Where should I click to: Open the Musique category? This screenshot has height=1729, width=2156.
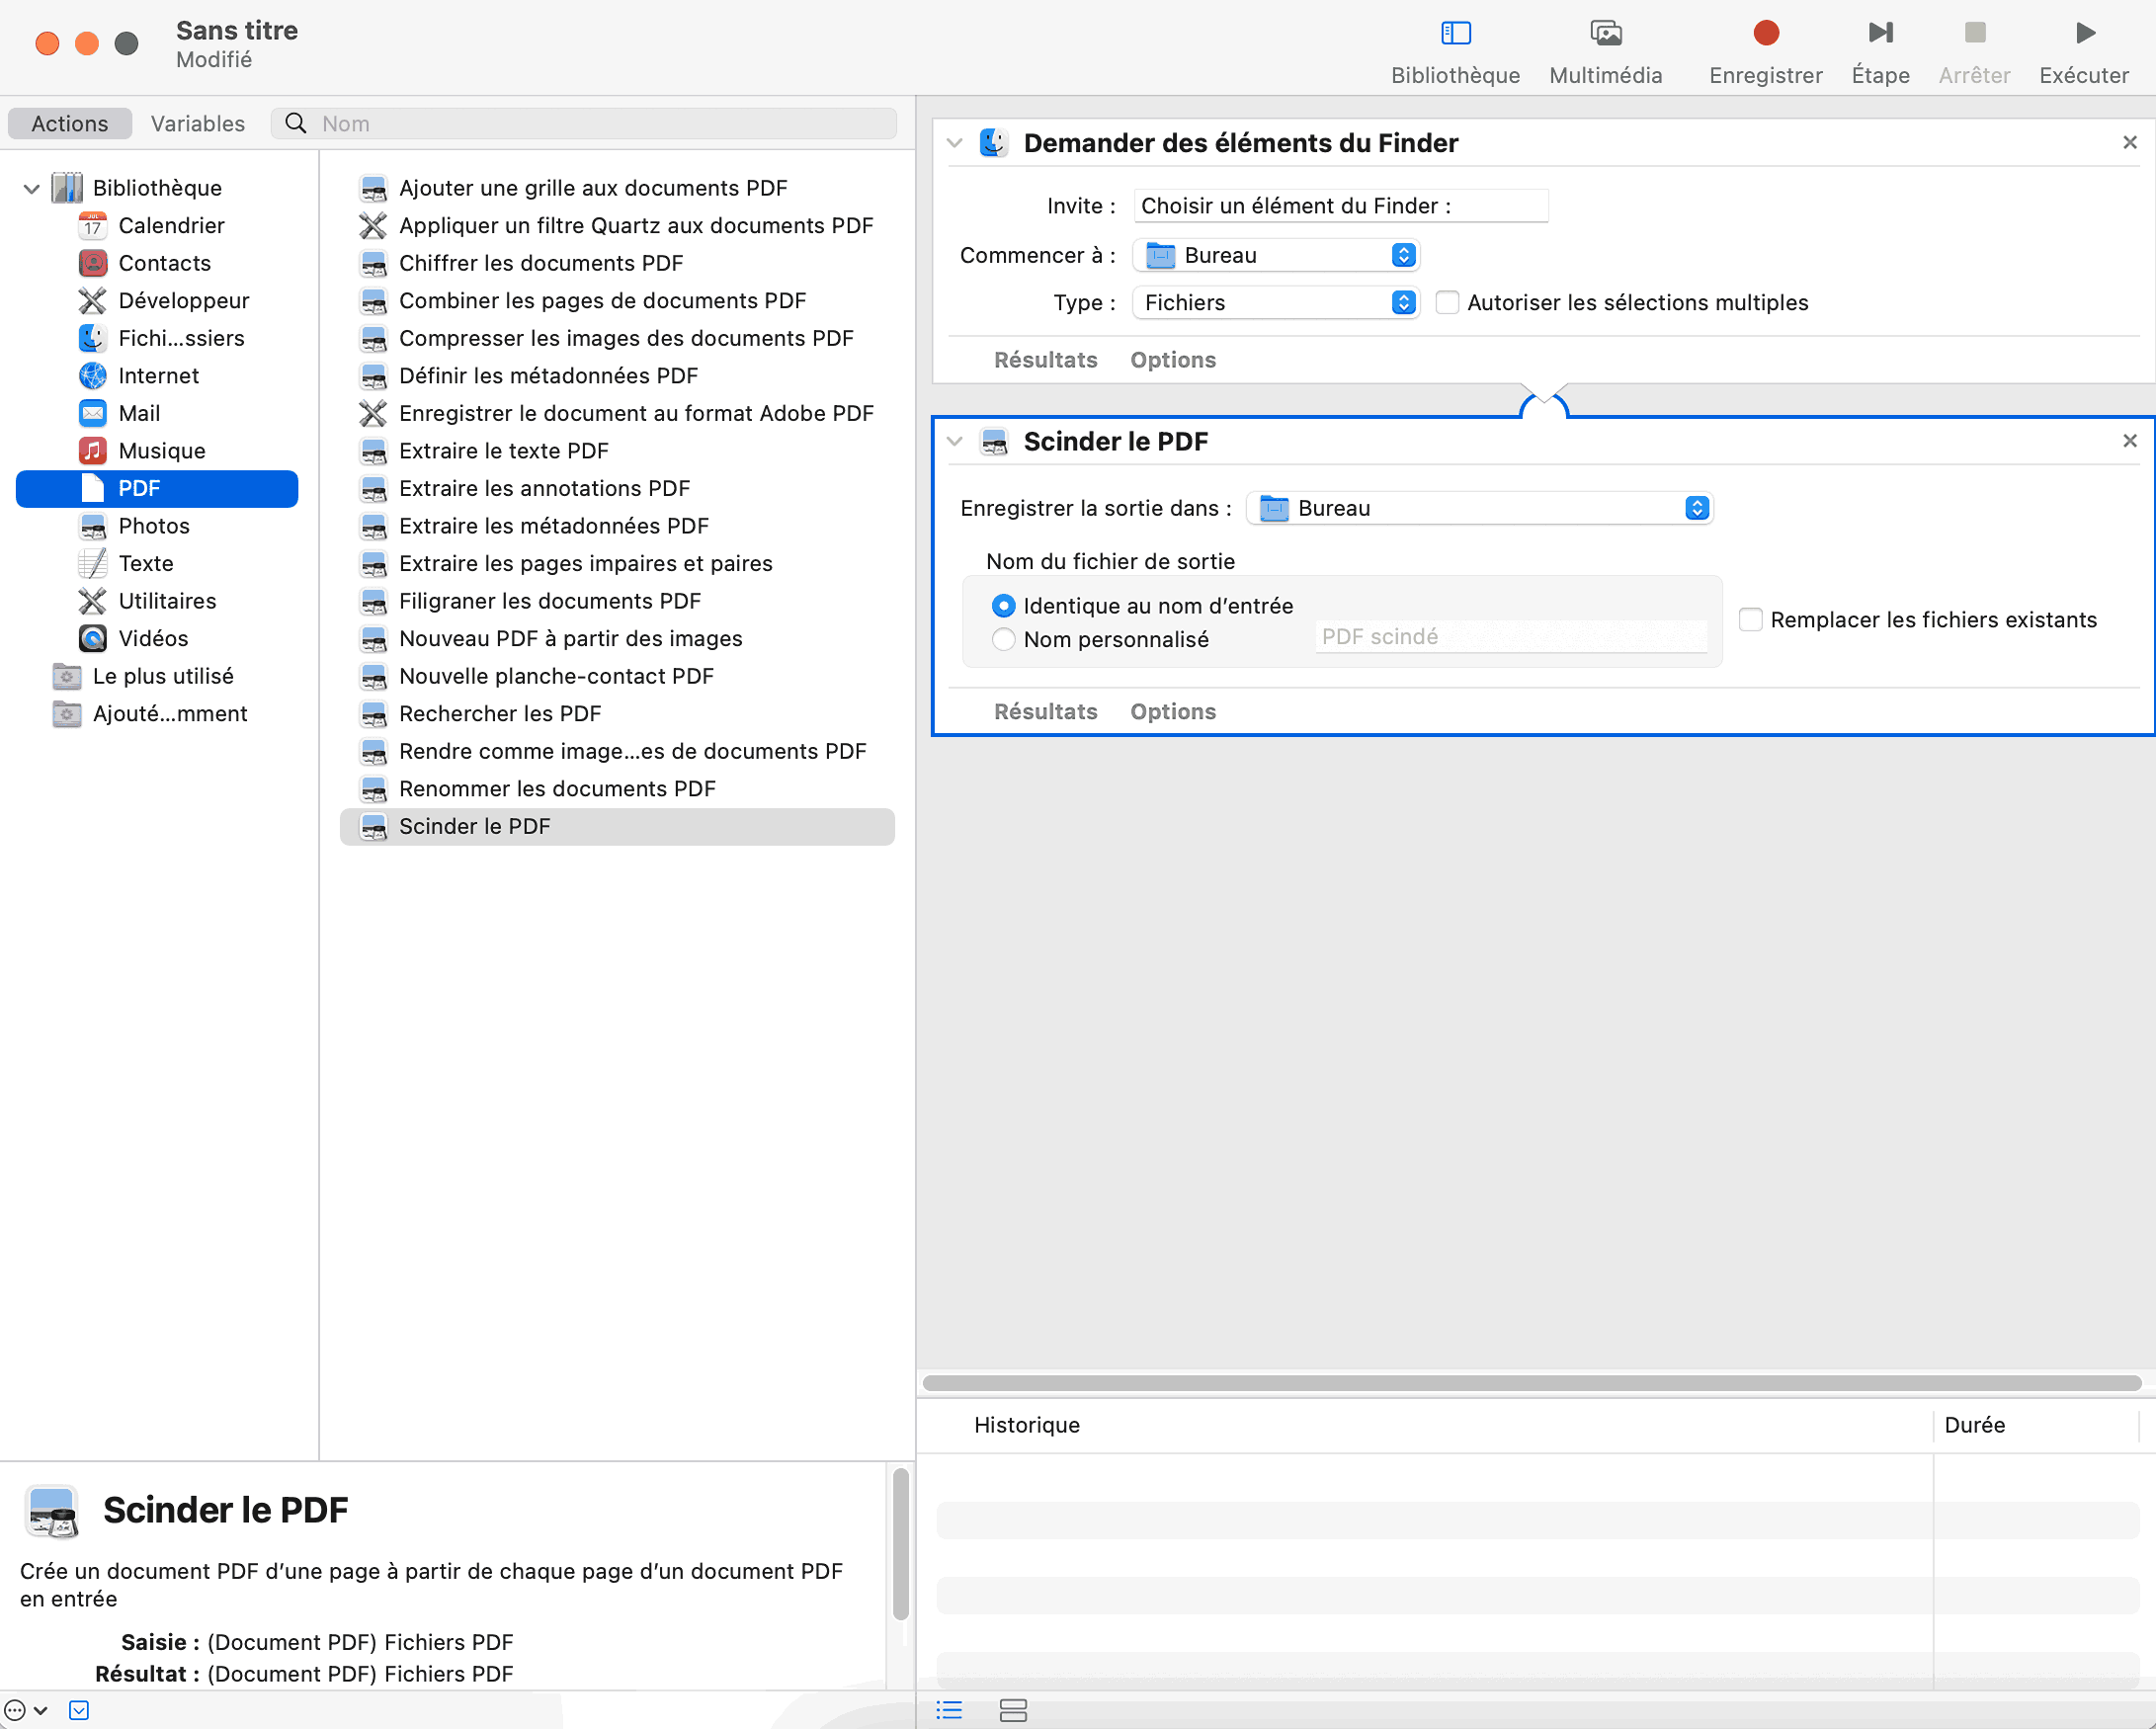pos(162,450)
